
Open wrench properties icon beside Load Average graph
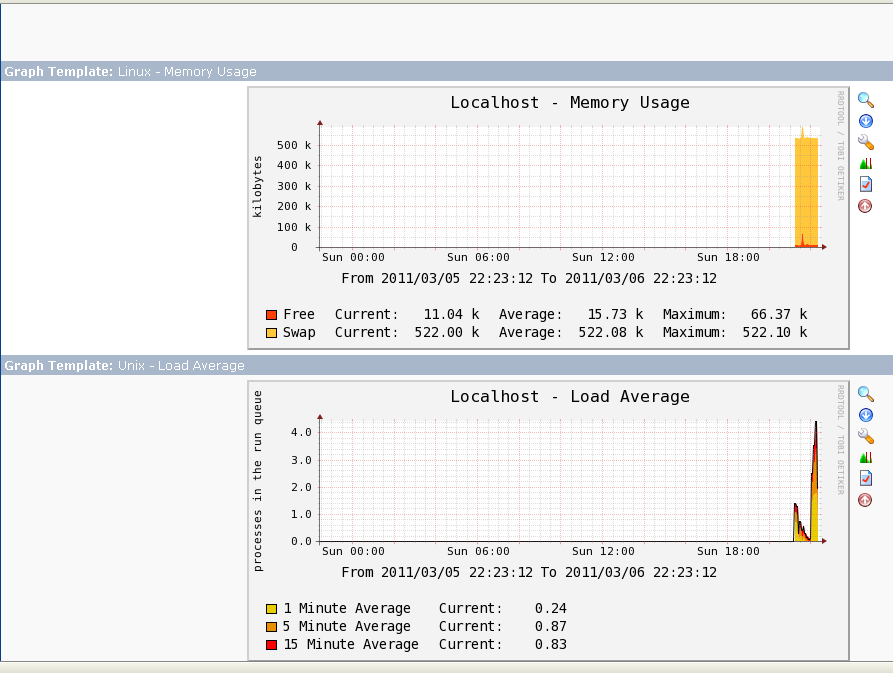pyautogui.click(x=866, y=436)
